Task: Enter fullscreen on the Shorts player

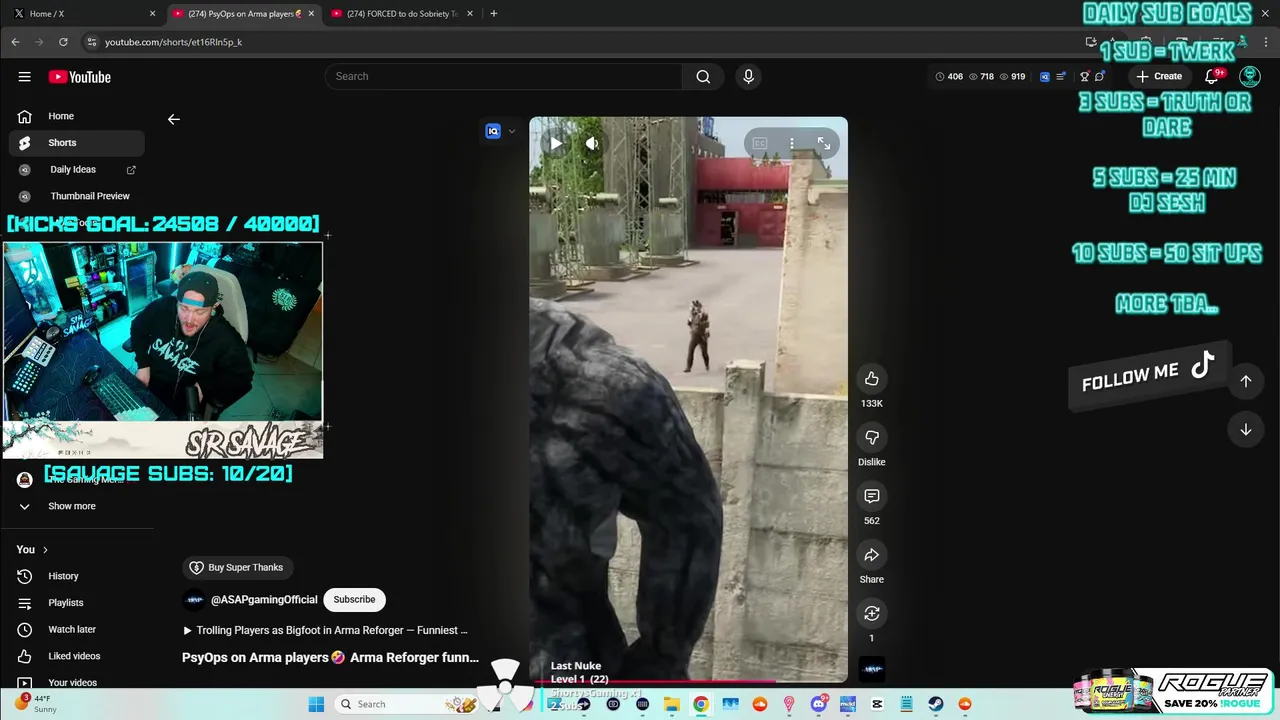Action: coord(823,143)
